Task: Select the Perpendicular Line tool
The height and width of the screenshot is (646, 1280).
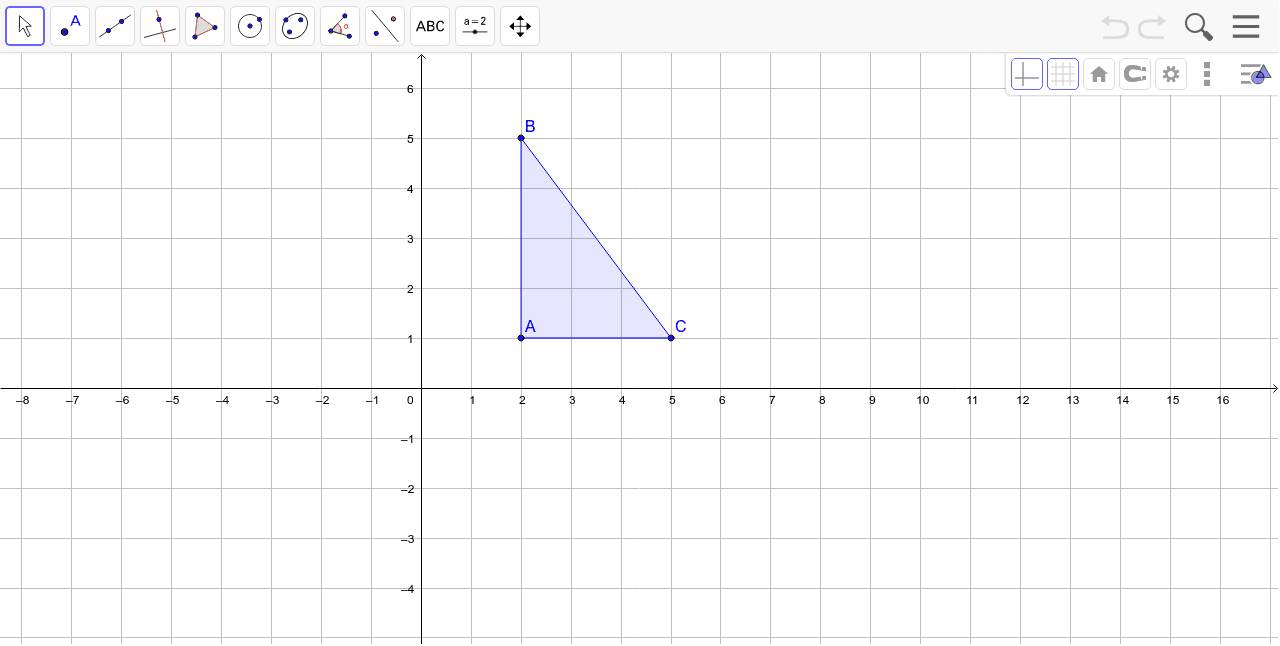Action: [x=160, y=26]
